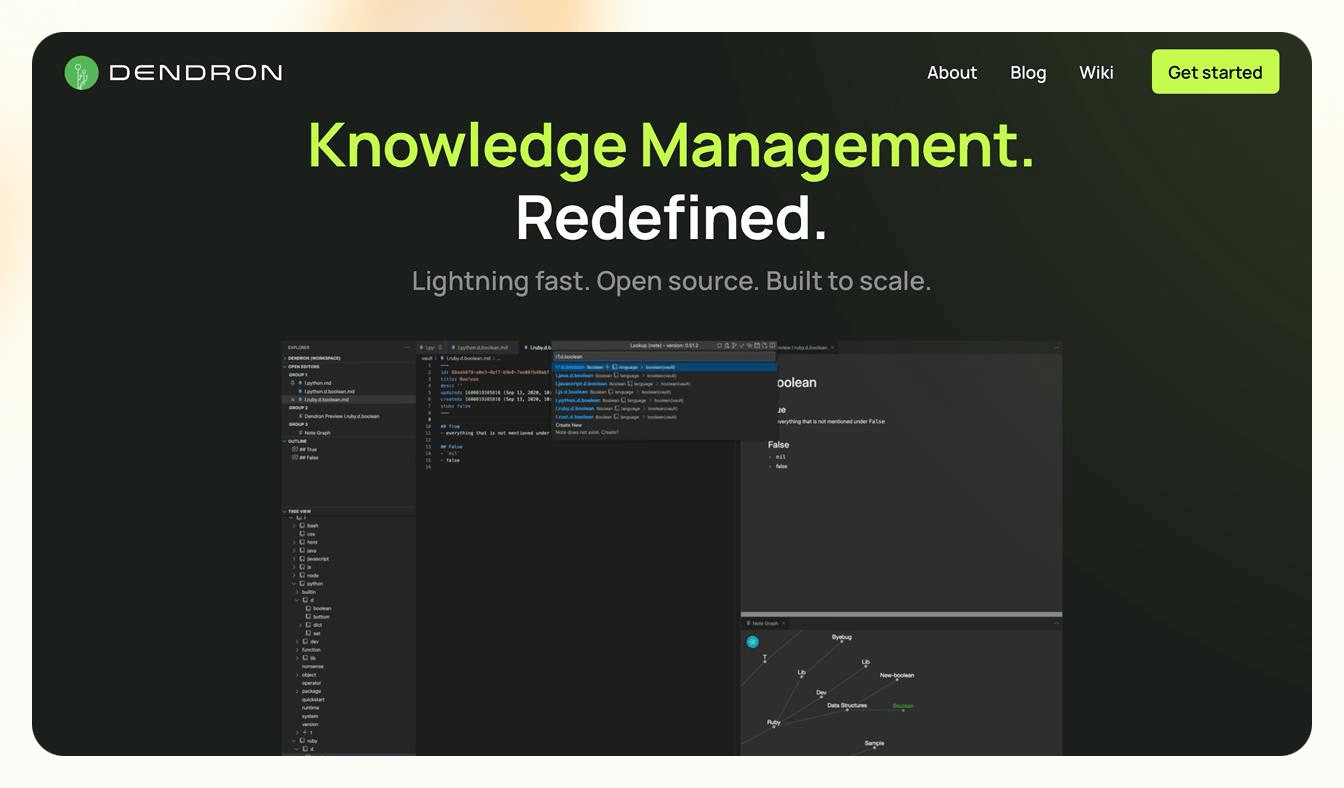Screen dimensions: 1344x788
Task: Select quickstart note in Tree View
Action: tap(313, 699)
